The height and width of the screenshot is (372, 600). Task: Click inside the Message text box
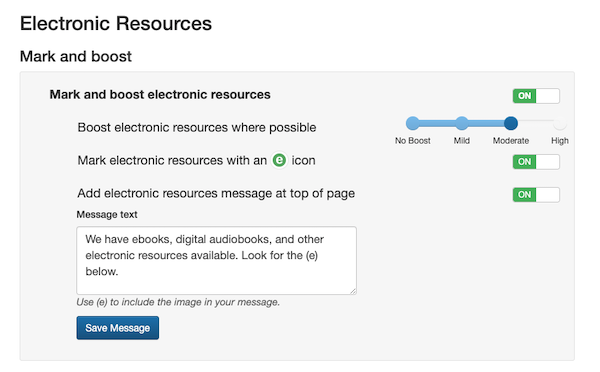217,260
